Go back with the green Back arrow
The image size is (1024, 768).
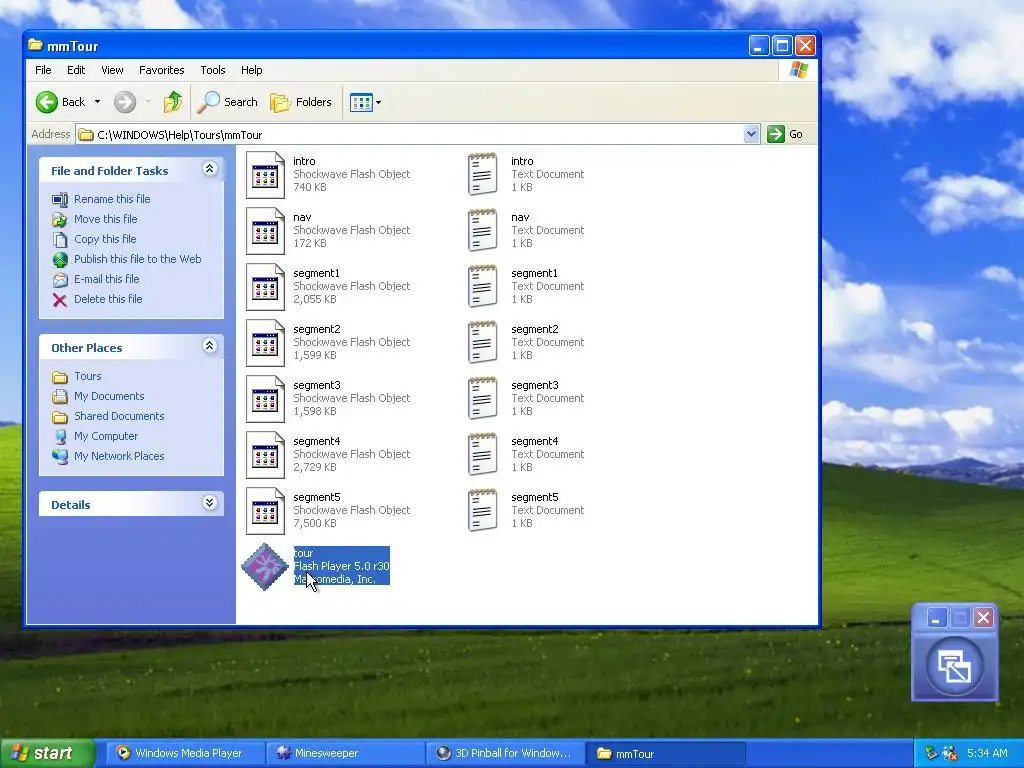[47, 102]
